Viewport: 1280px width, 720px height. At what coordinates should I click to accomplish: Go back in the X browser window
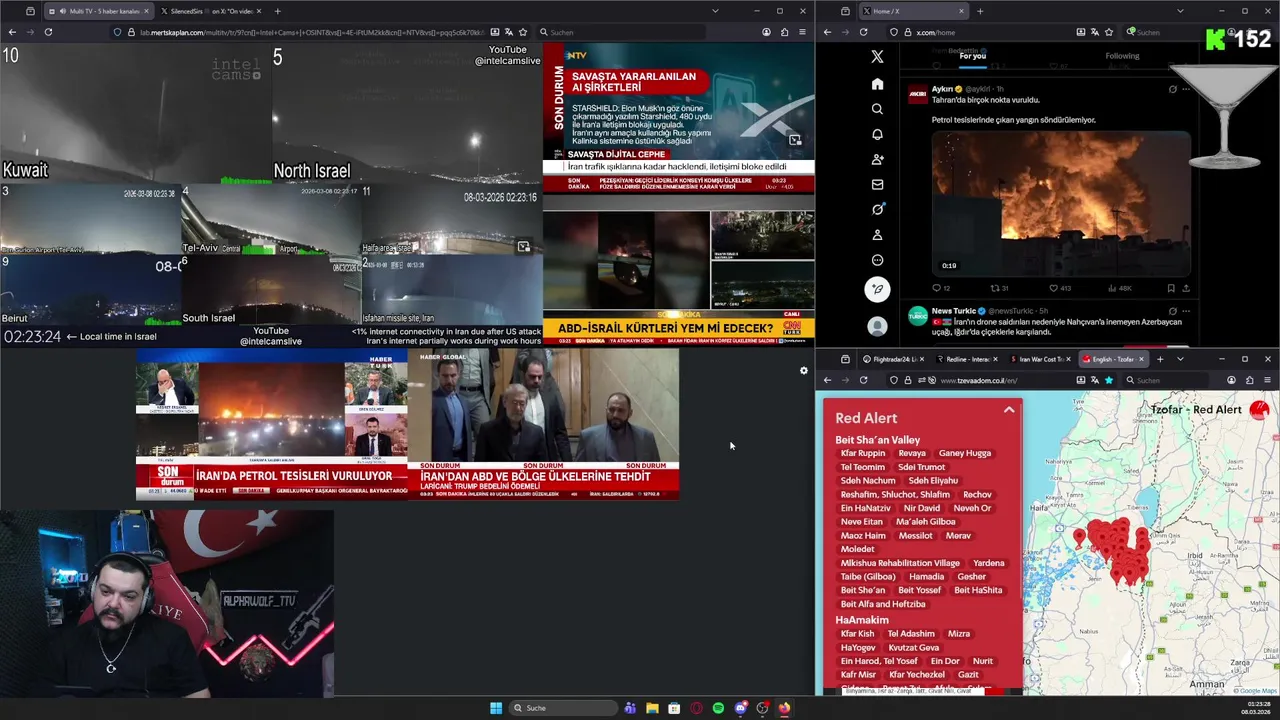coord(827,32)
